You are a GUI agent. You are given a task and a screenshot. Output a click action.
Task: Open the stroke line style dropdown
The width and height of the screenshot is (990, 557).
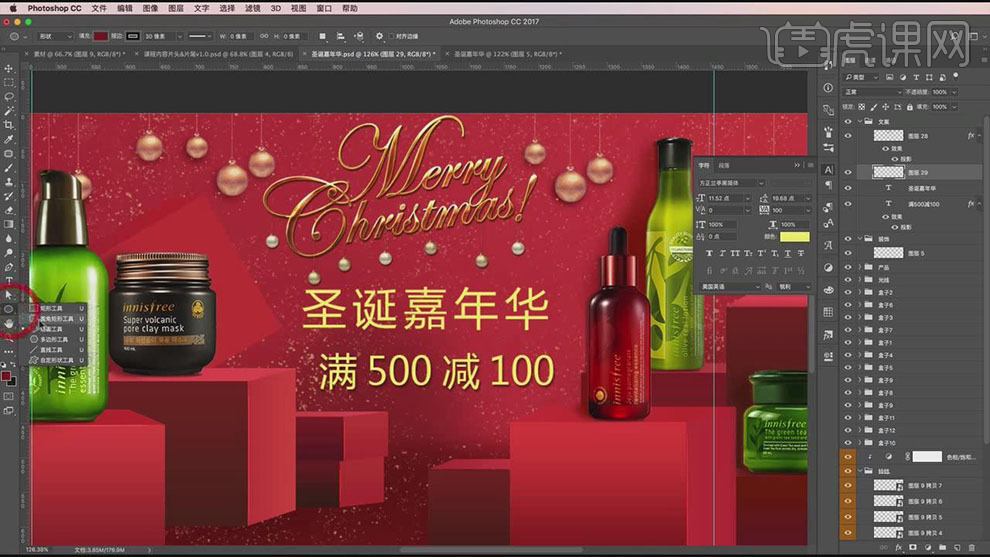(x=201, y=37)
